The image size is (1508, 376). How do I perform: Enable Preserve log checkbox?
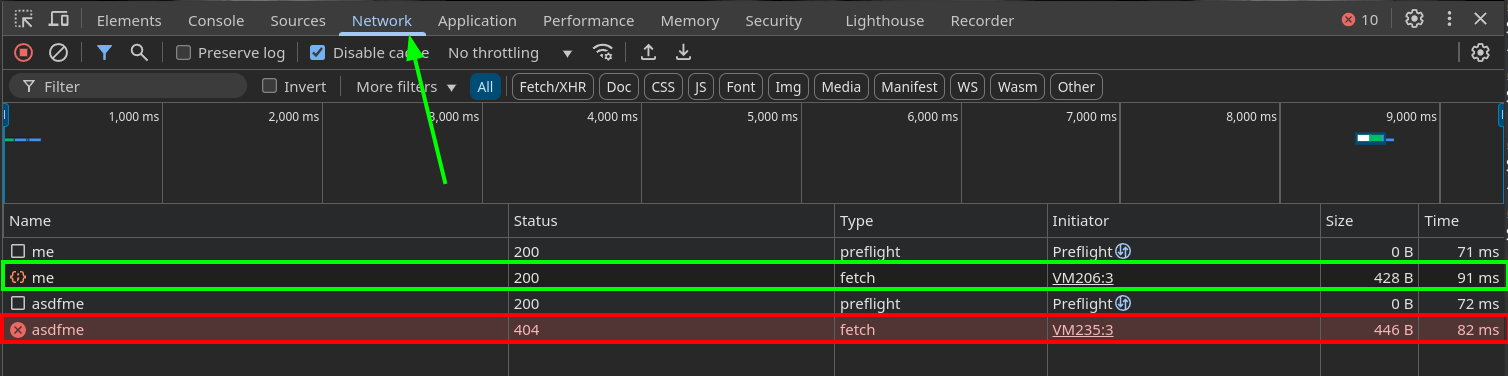click(183, 53)
